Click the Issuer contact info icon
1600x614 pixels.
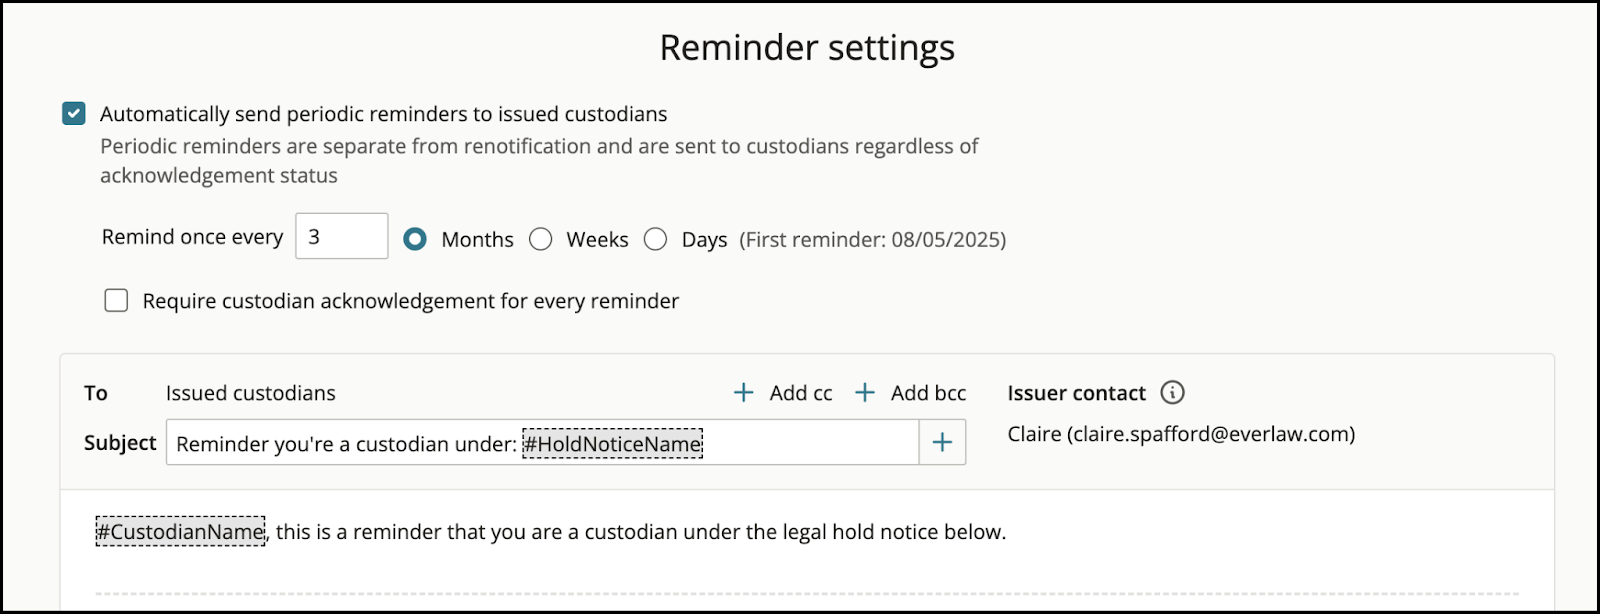[x=1172, y=392]
